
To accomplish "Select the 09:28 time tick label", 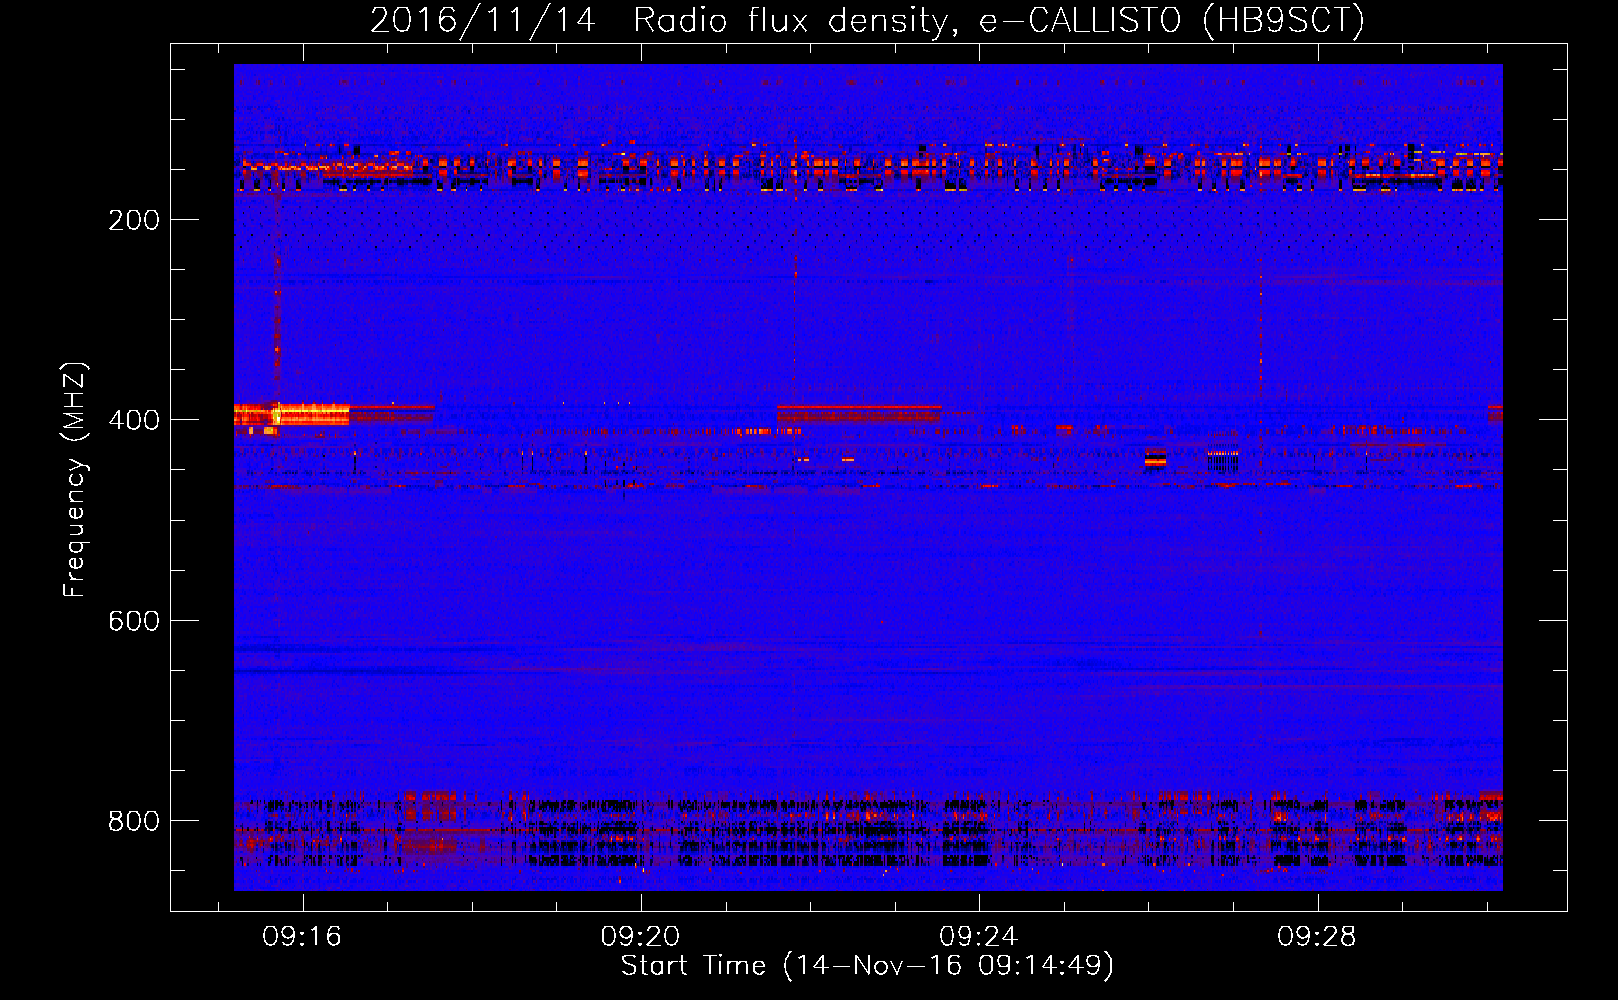I will click(1317, 937).
